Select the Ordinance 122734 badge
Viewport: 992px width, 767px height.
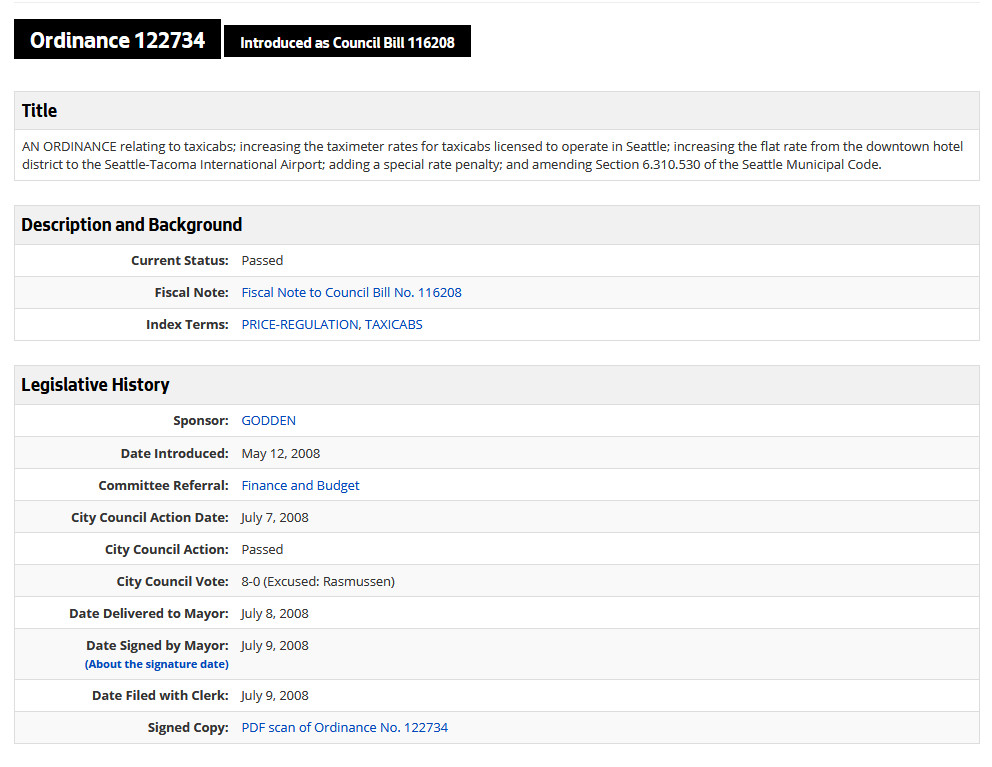(x=116, y=39)
